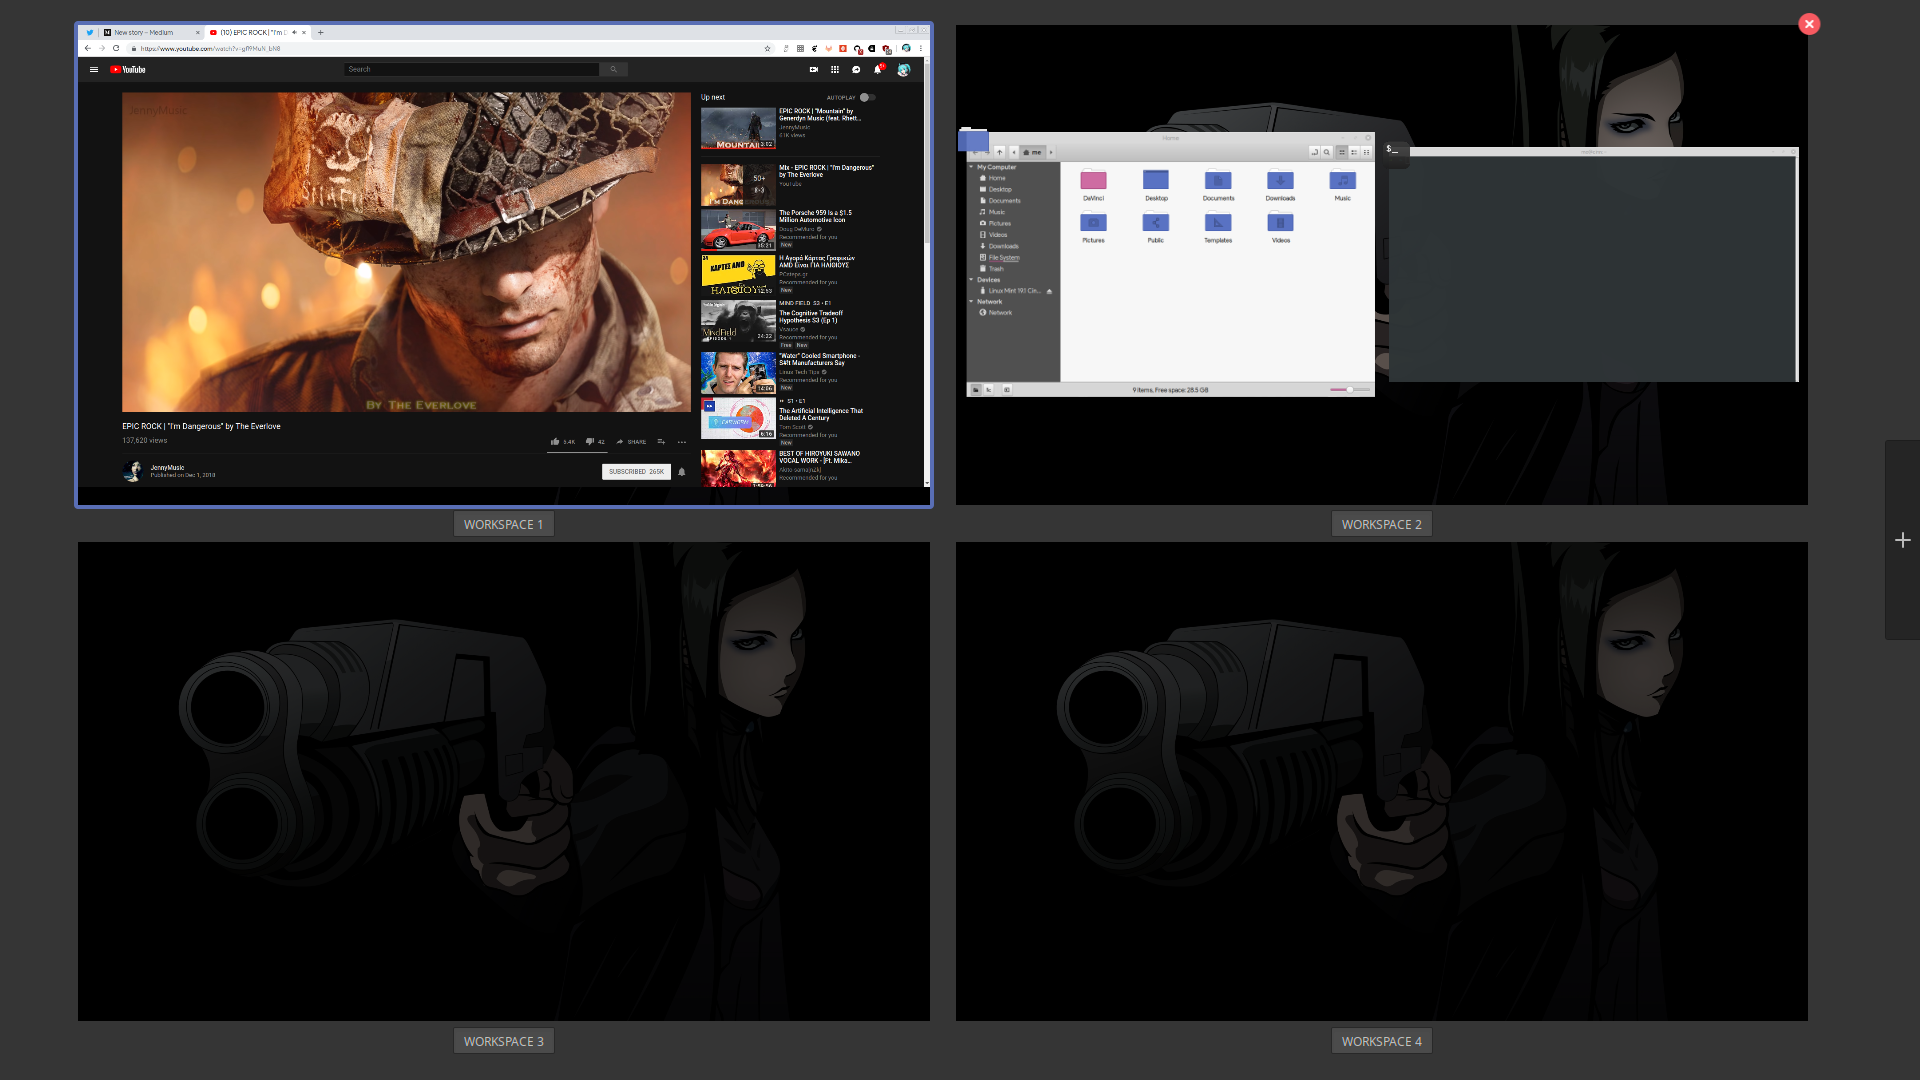Open the "Mountain" by Generdyn up-next thumbnail
Image resolution: width=1920 pixels, height=1080 pixels.
[738, 129]
